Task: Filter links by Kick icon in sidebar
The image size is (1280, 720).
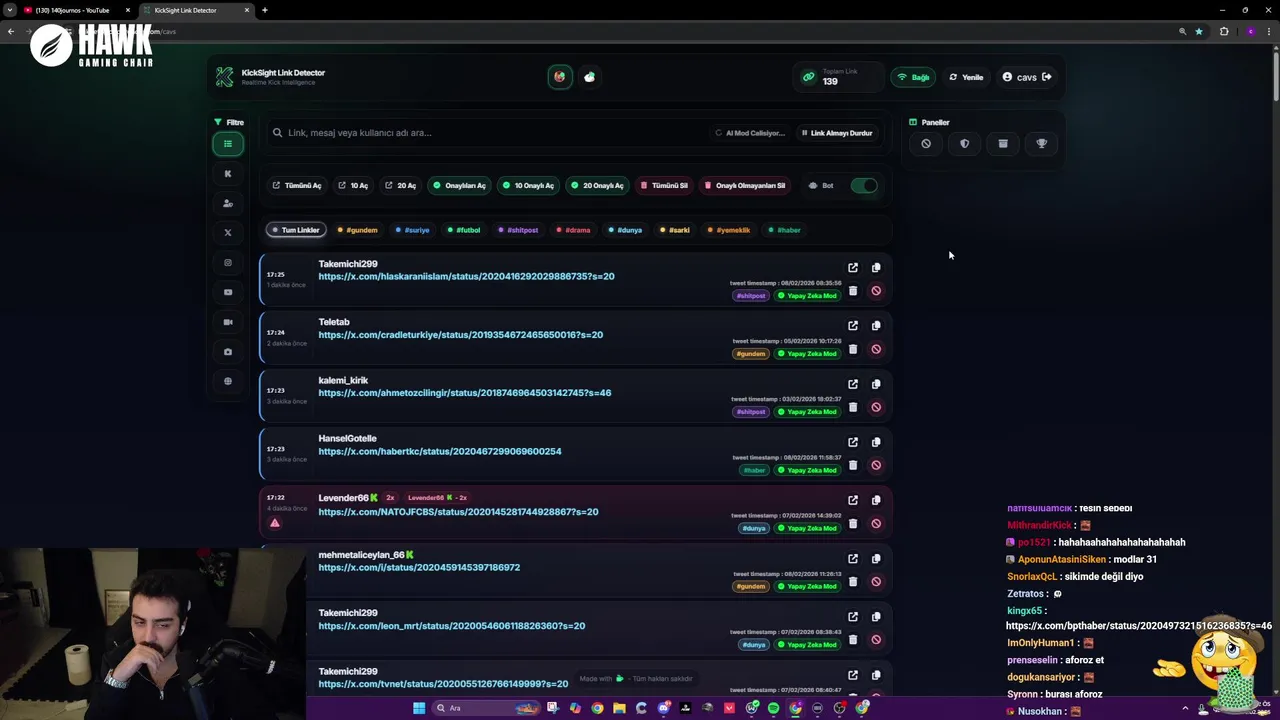Action: [x=228, y=174]
